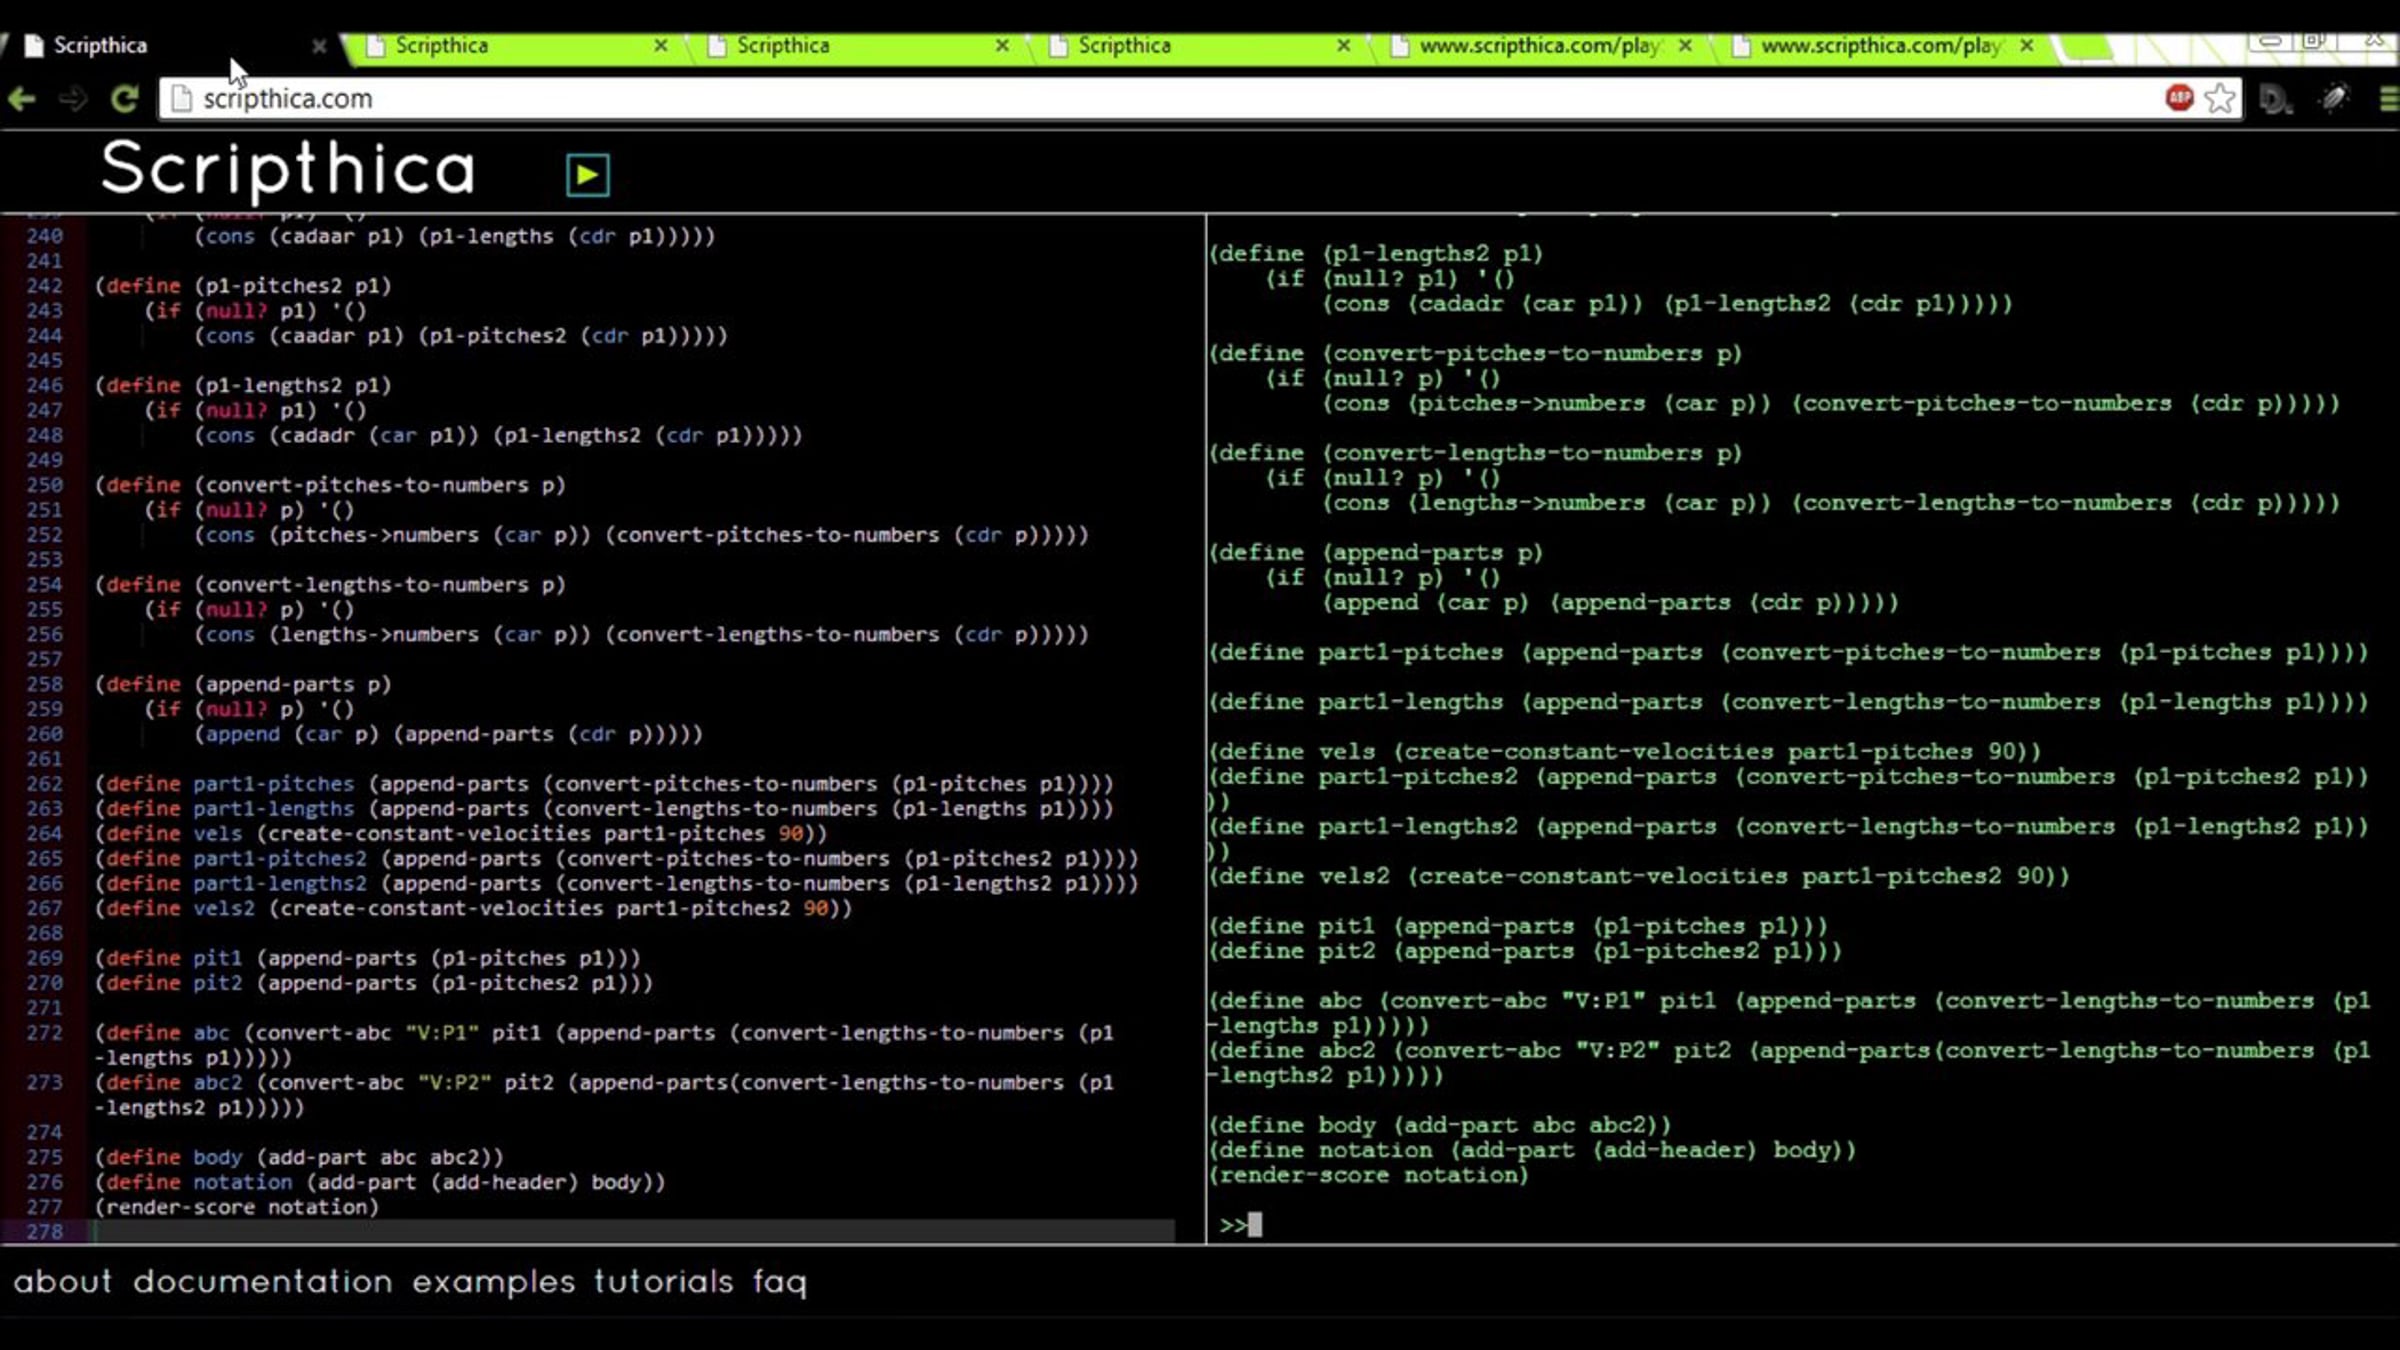Click the empty editor line 278
This screenshot has width=2400, height=1350.
click(634, 1231)
